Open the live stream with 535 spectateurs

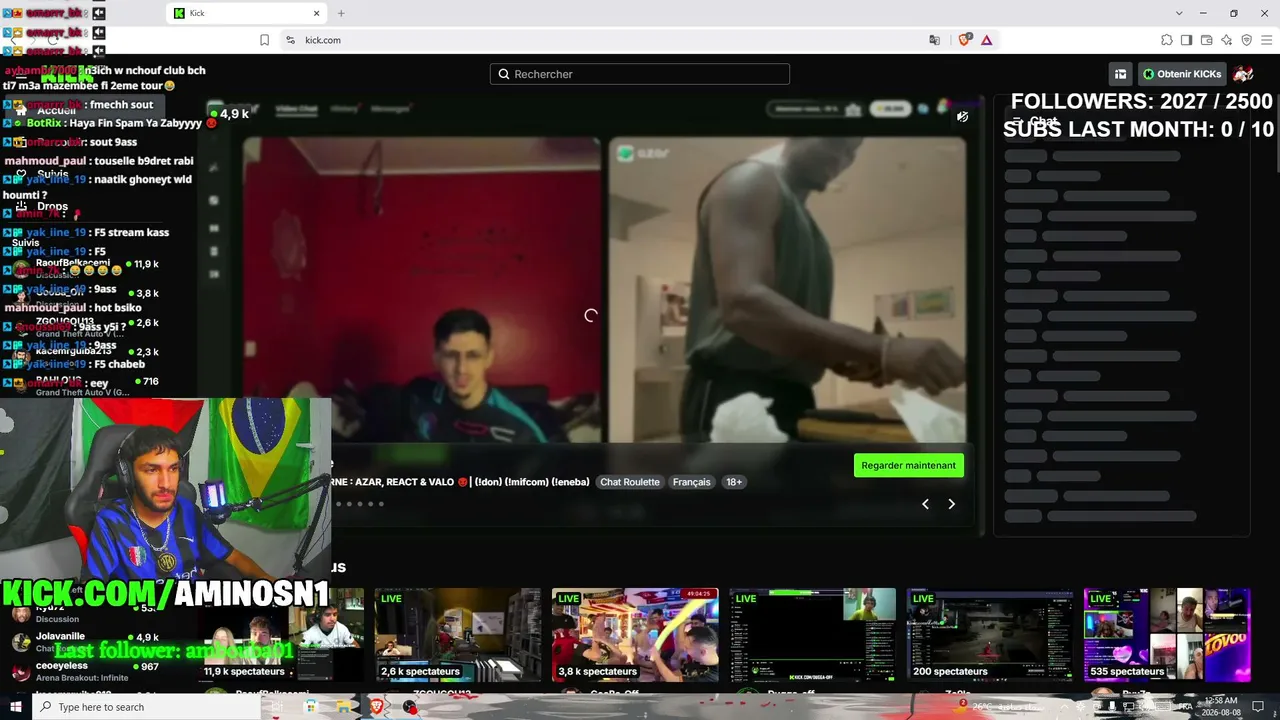tap(1167, 634)
